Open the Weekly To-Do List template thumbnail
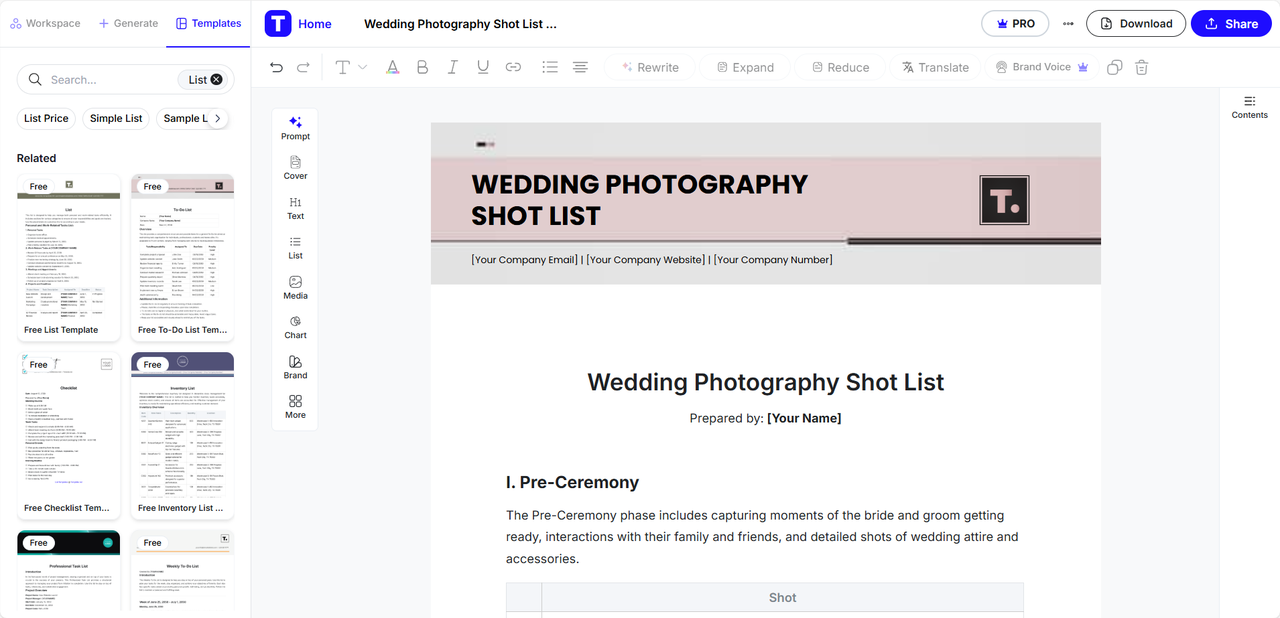 (183, 570)
